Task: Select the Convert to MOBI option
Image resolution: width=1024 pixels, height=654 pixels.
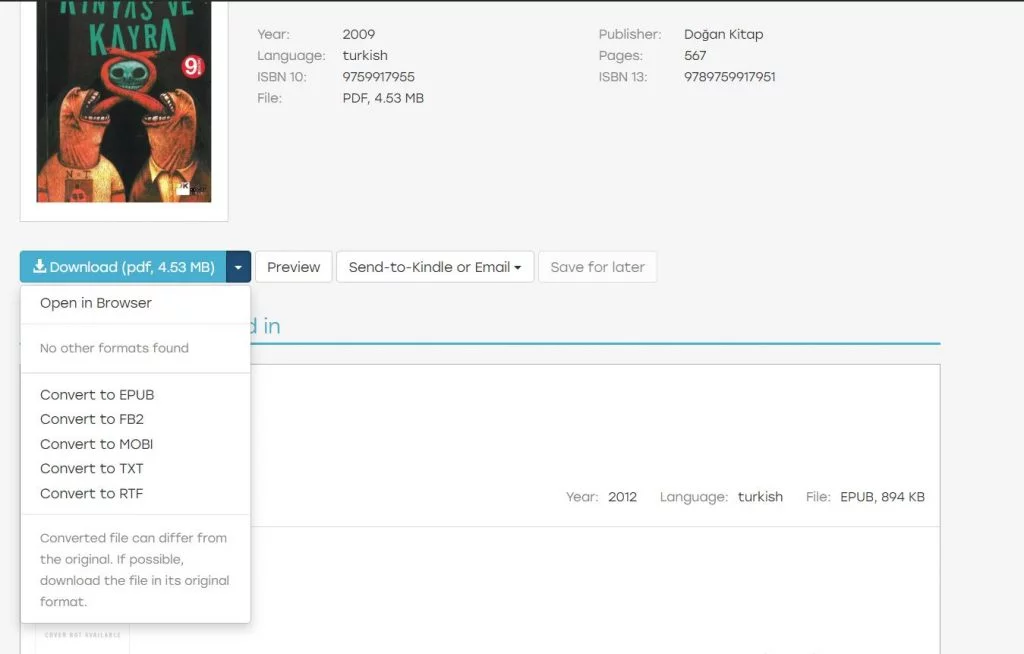Action: (x=96, y=444)
